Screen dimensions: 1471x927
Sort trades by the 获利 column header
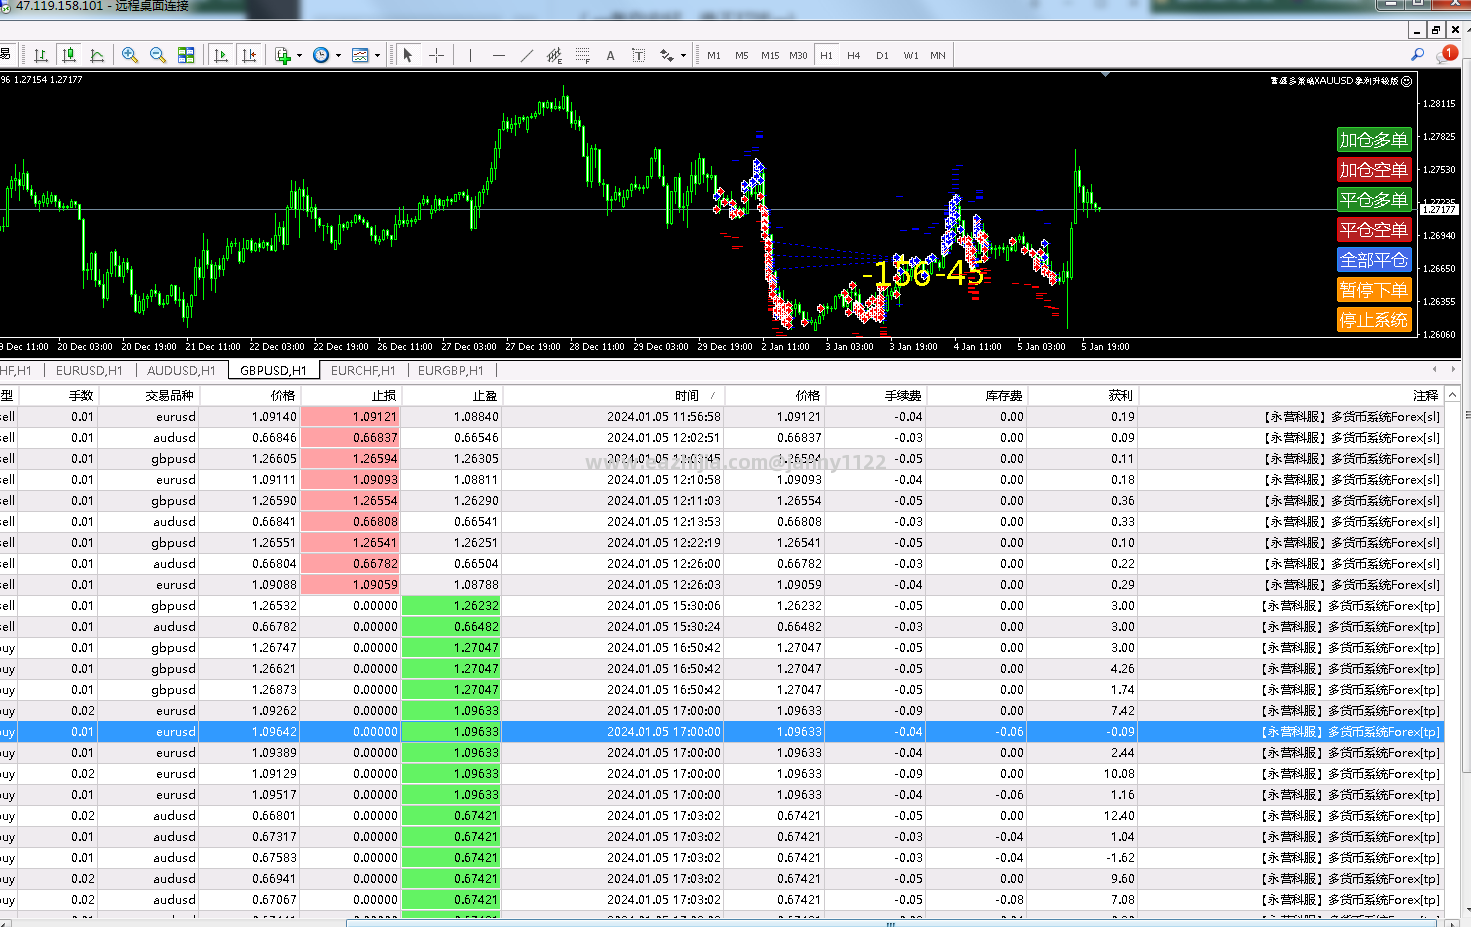[x=1120, y=396]
